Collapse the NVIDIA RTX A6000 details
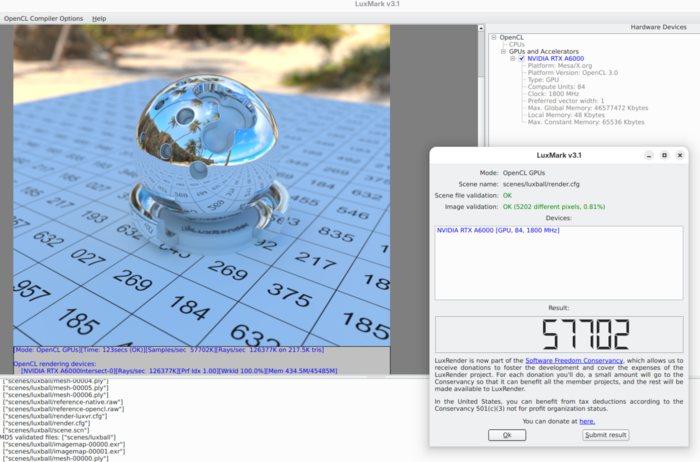Image resolution: width=700 pixels, height=462 pixels. tap(512, 58)
